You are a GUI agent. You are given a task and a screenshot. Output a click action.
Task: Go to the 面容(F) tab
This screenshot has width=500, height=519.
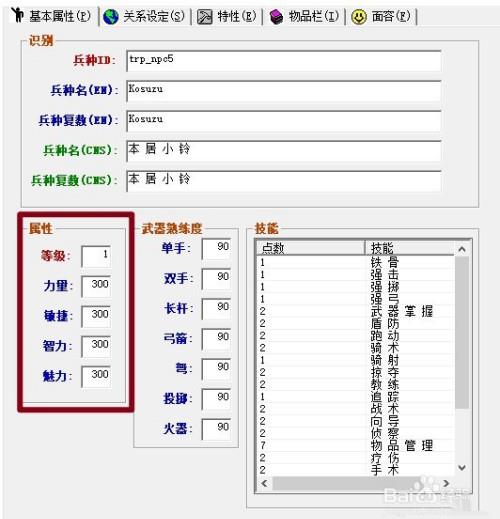[382, 16]
